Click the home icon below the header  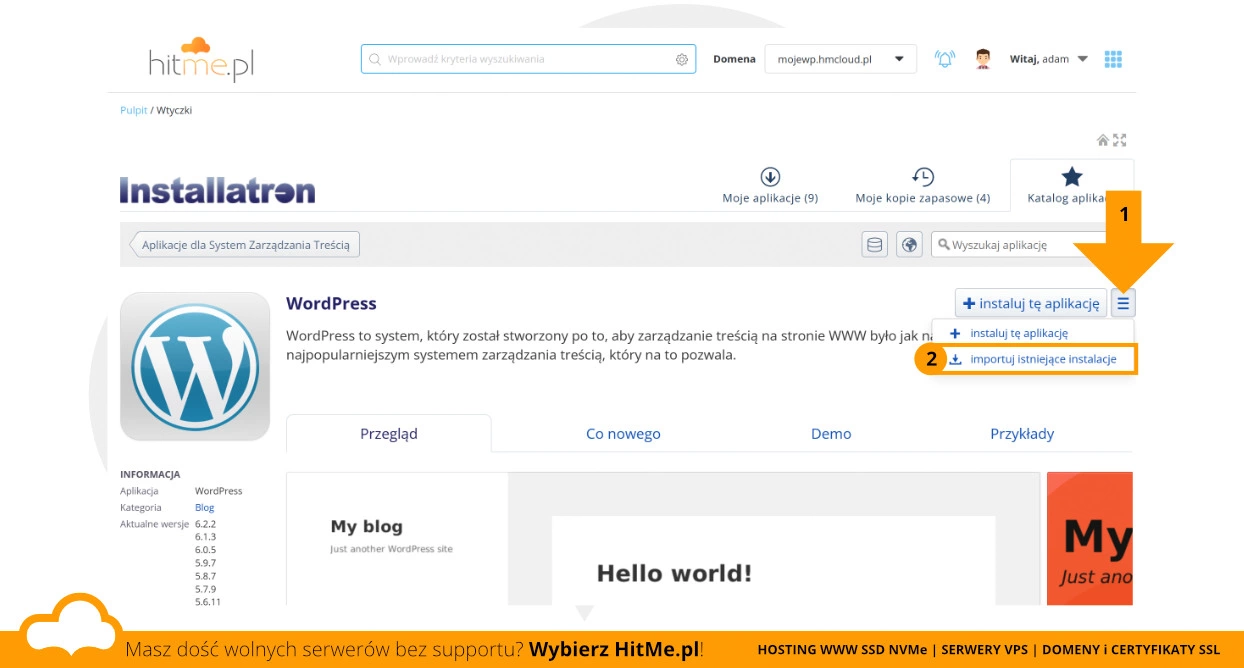coord(1103,140)
